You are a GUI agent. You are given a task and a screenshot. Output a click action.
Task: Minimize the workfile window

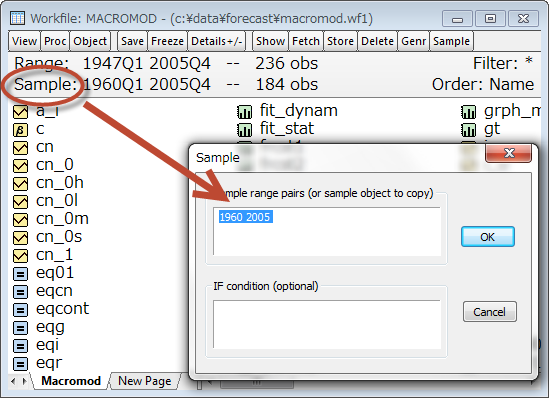pyautogui.click(x=457, y=18)
